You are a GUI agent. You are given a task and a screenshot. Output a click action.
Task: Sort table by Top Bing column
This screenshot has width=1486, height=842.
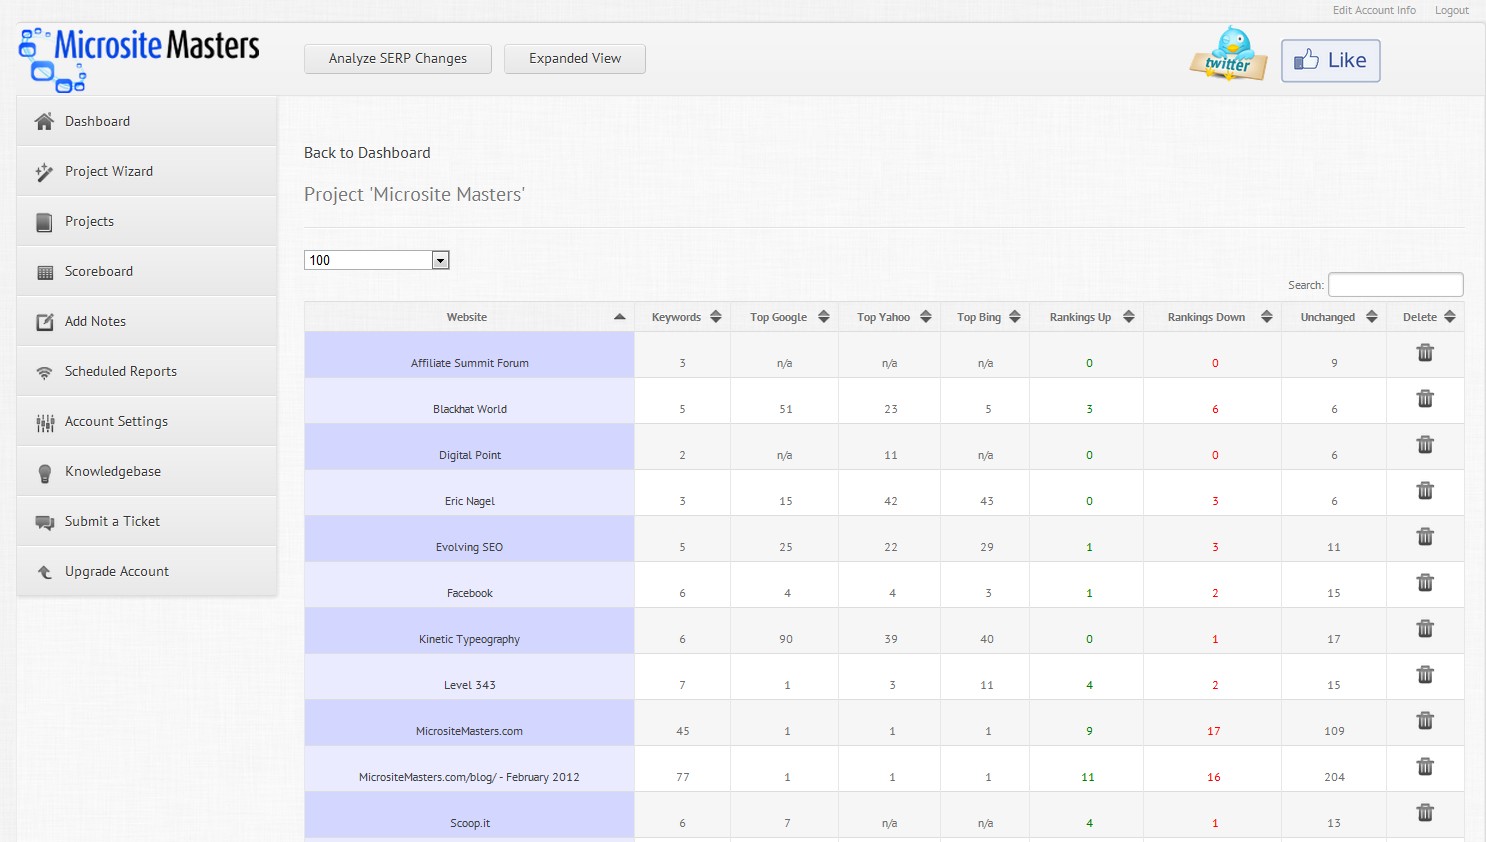pos(985,317)
